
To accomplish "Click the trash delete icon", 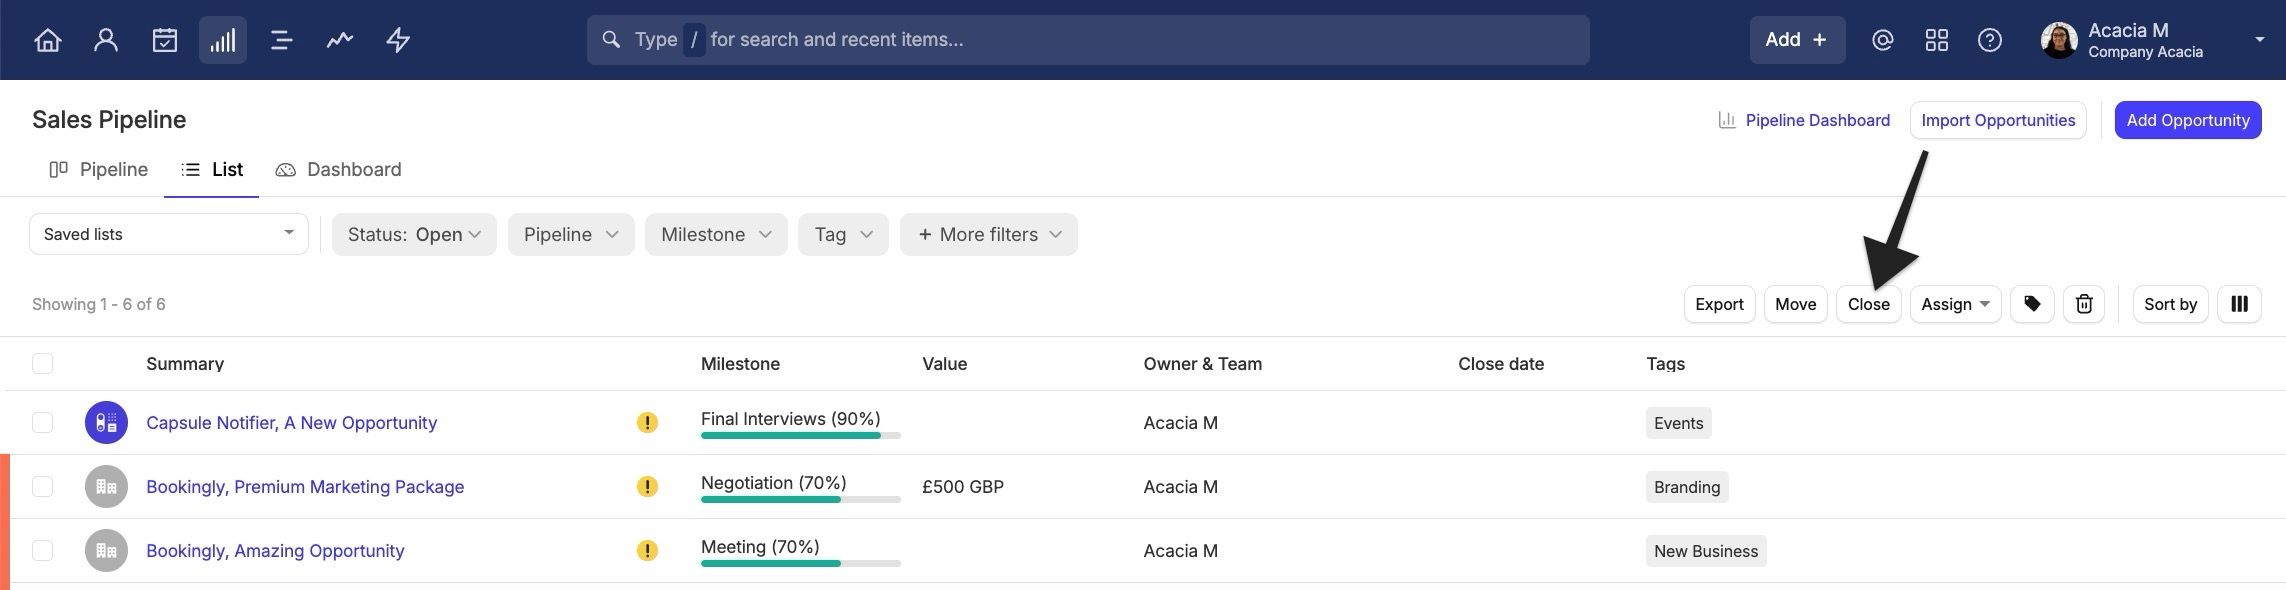I will click(2084, 304).
